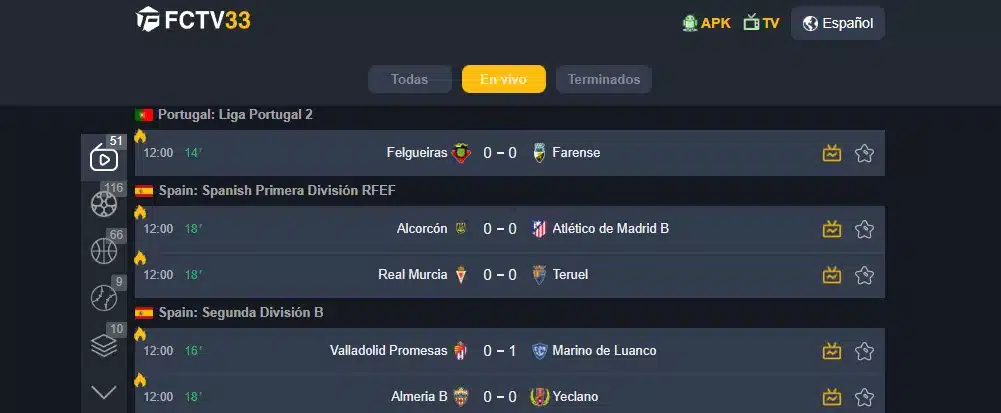Open the TV link in header

761,23
